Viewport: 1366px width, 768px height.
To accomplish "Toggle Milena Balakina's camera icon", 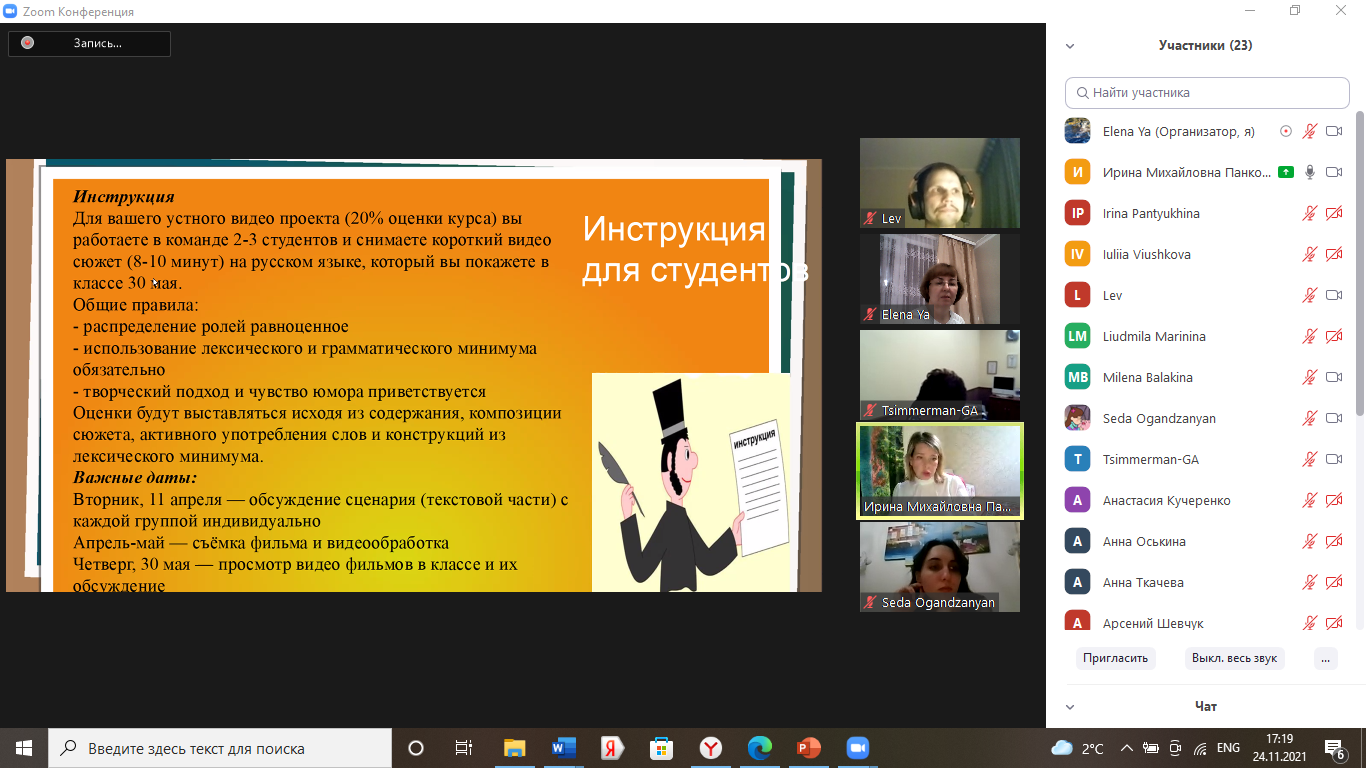I will [1333, 377].
